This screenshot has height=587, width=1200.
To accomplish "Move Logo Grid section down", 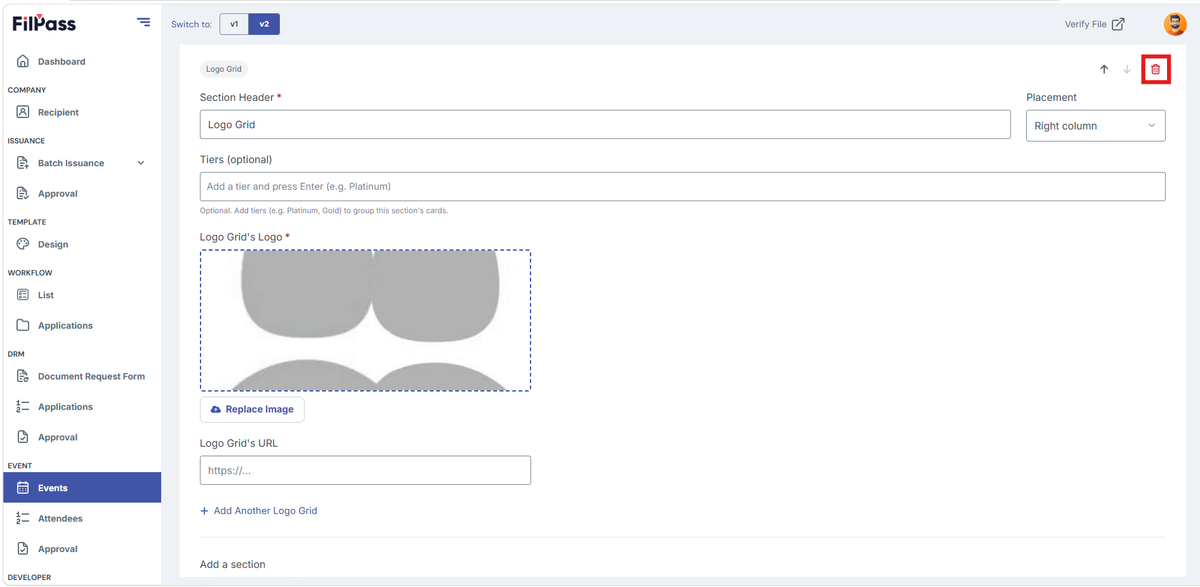I will tap(1127, 69).
